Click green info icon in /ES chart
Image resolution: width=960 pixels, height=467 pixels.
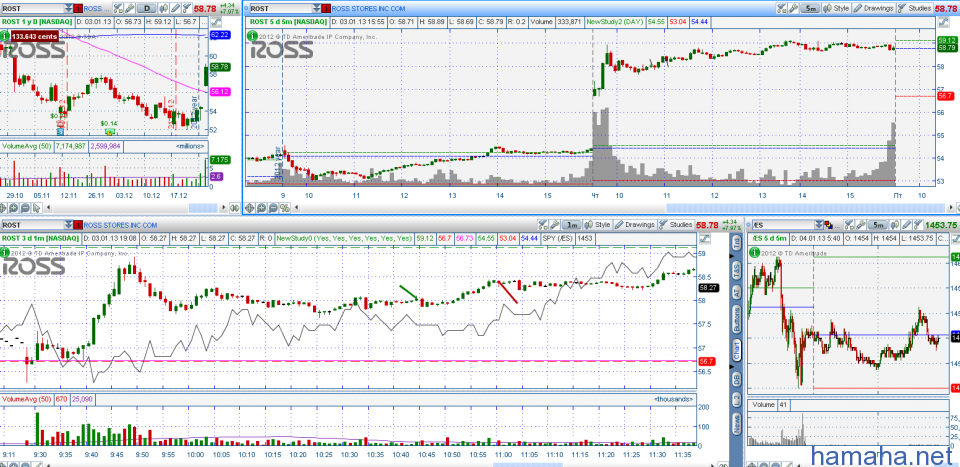[x=754, y=252]
